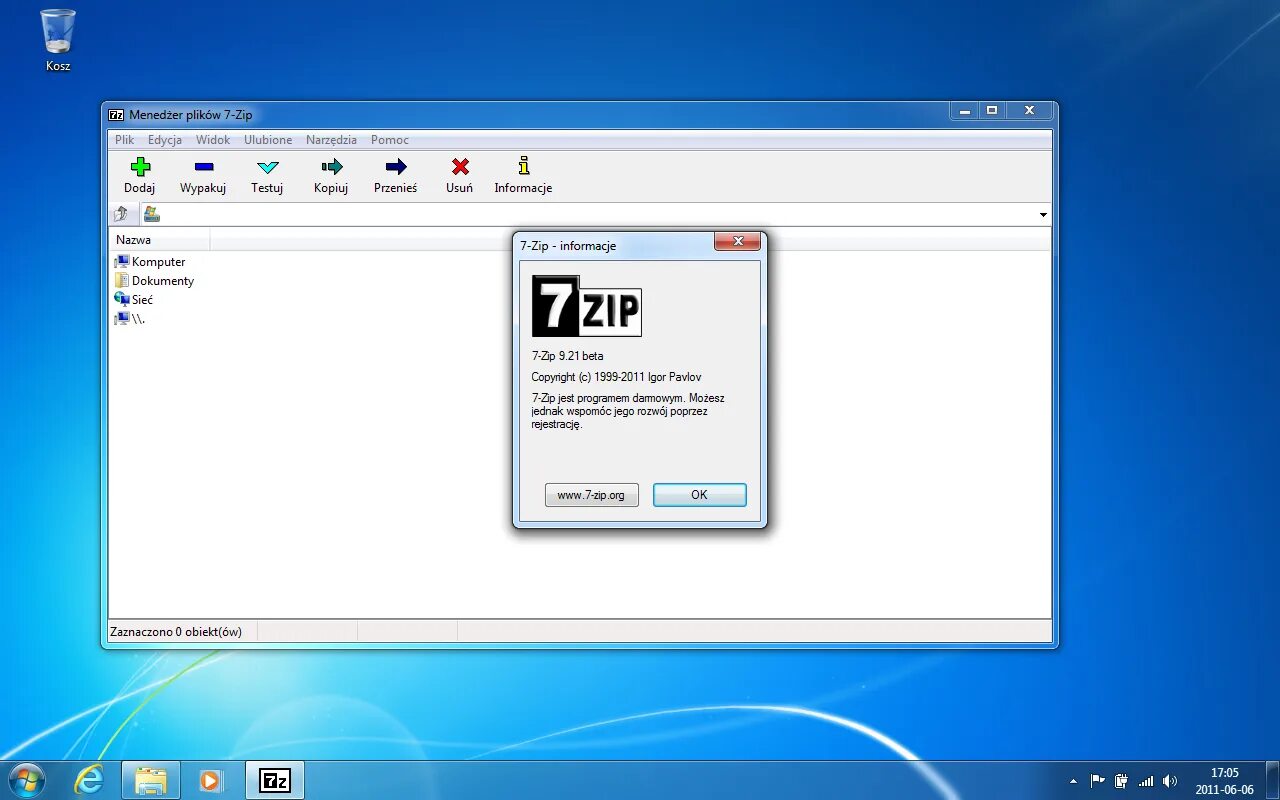Click the Copyright 1999-2011 Igor Pavlov text

(616, 377)
